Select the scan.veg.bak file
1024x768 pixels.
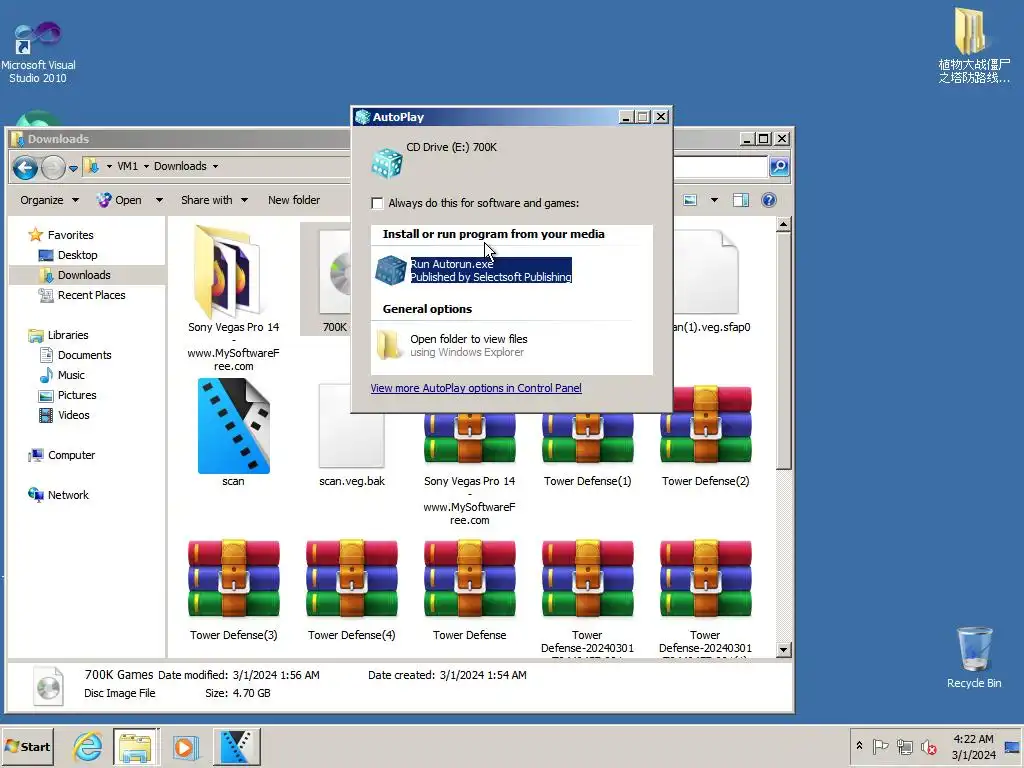[x=351, y=435]
